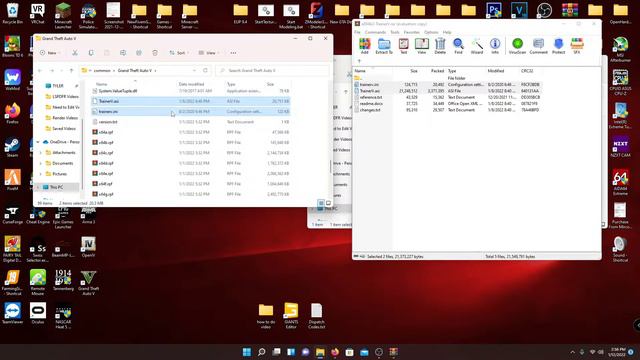Go up one level in WinRAR archive

(359, 61)
